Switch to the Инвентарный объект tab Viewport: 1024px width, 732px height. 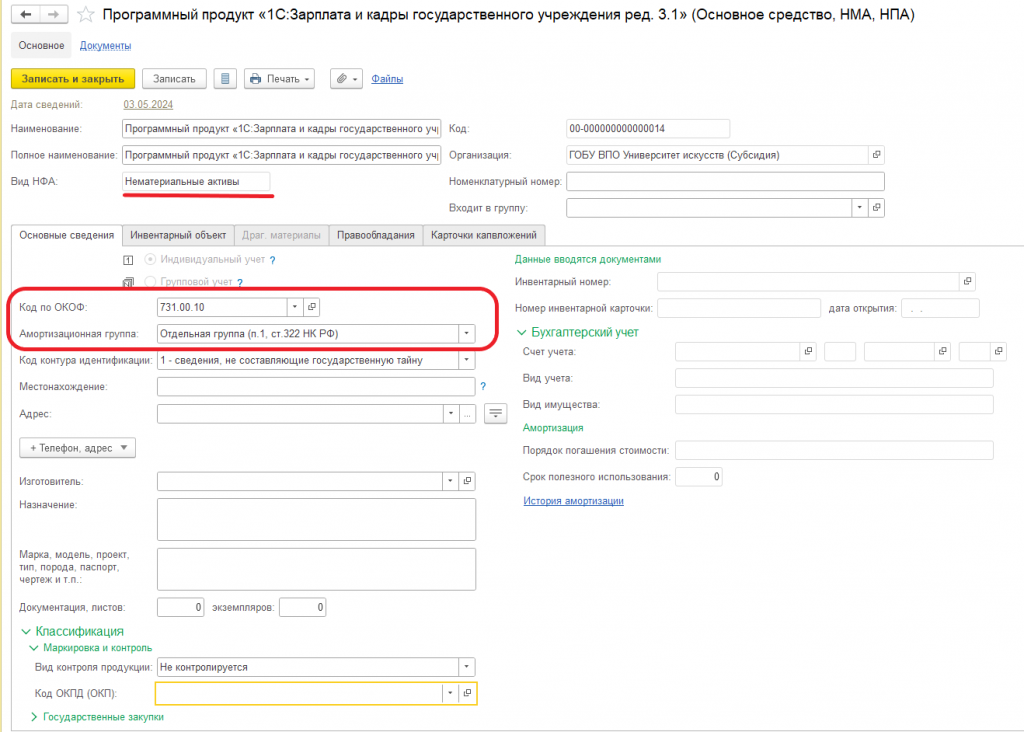tap(178, 235)
